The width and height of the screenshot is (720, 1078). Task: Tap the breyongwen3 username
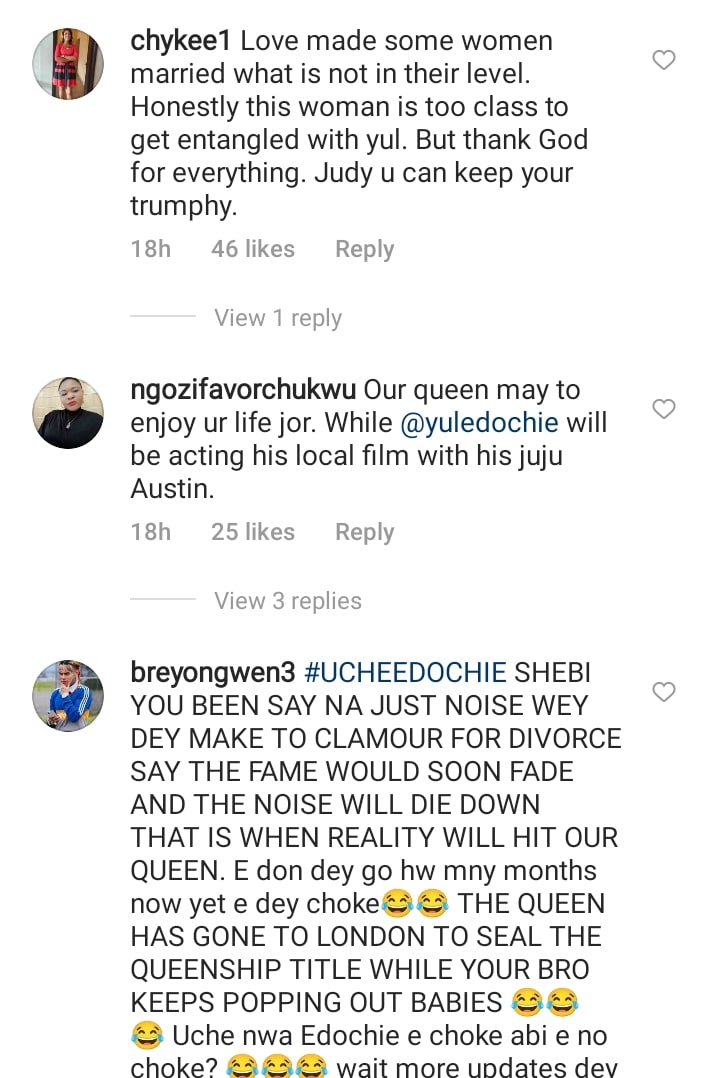(x=212, y=673)
